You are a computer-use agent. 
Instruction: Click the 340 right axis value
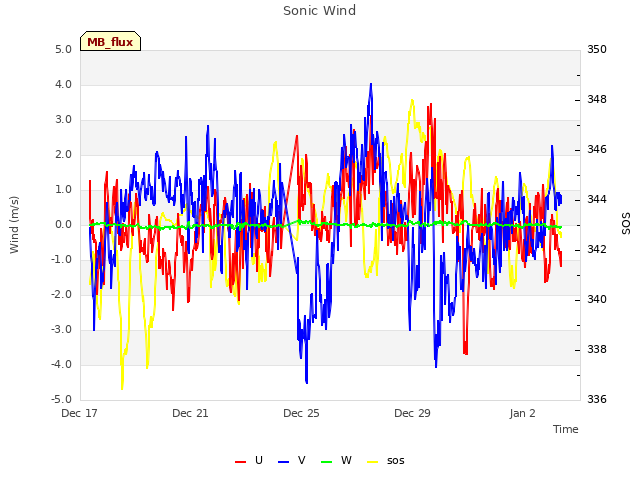[597, 300]
